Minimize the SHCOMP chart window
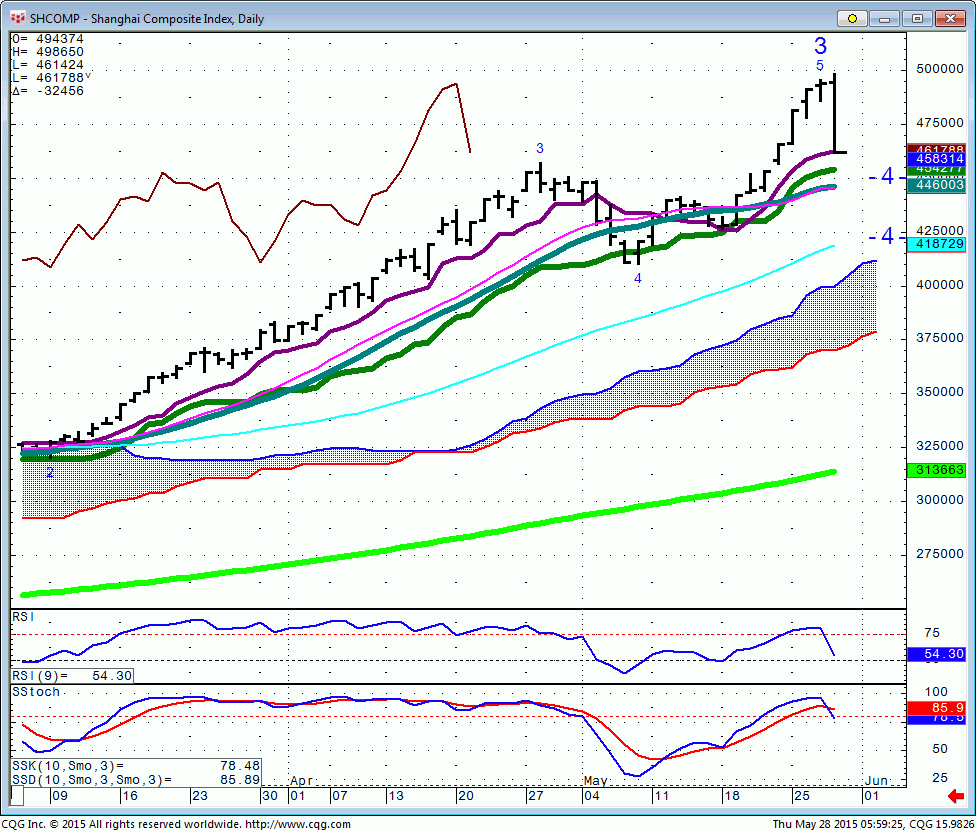The height and width of the screenshot is (832, 976). [884, 19]
